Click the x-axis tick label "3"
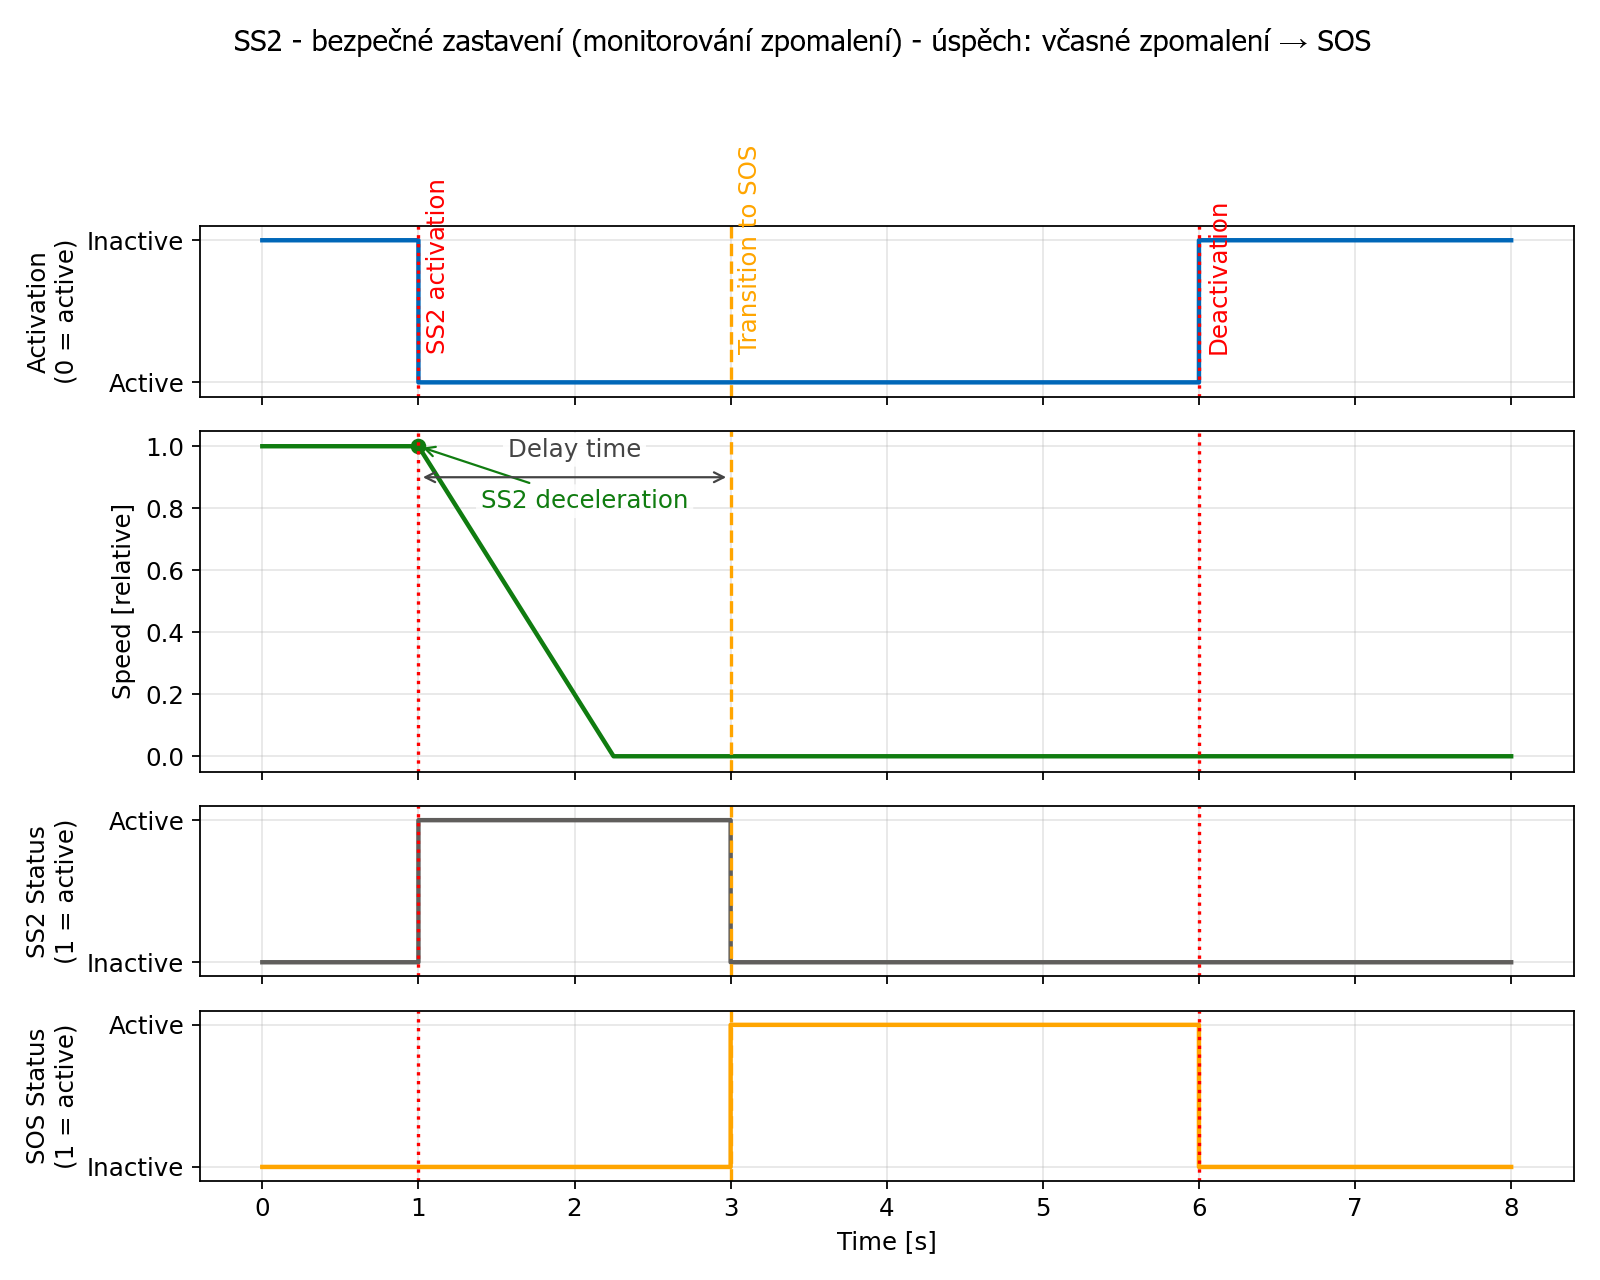 (x=731, y=1208)
